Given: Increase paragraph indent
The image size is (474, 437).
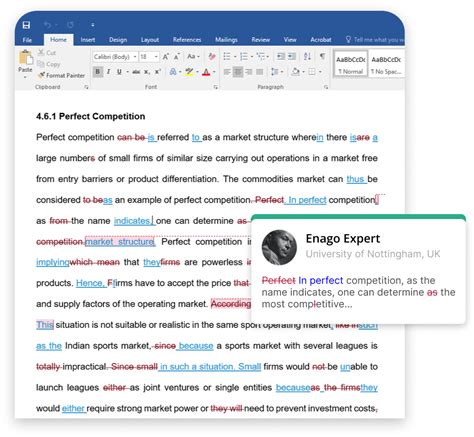Looking at the screenshot, I should (292, 56).
